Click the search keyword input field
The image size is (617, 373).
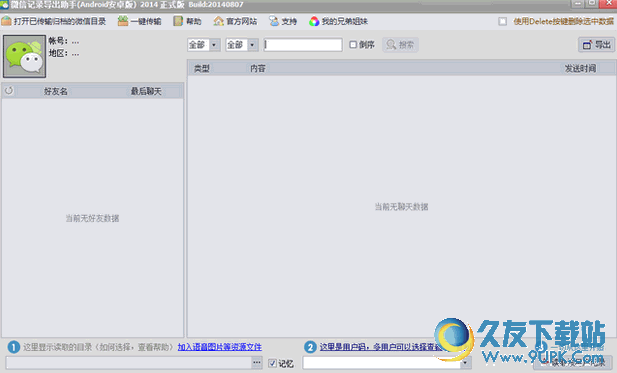tap(303, 45)
